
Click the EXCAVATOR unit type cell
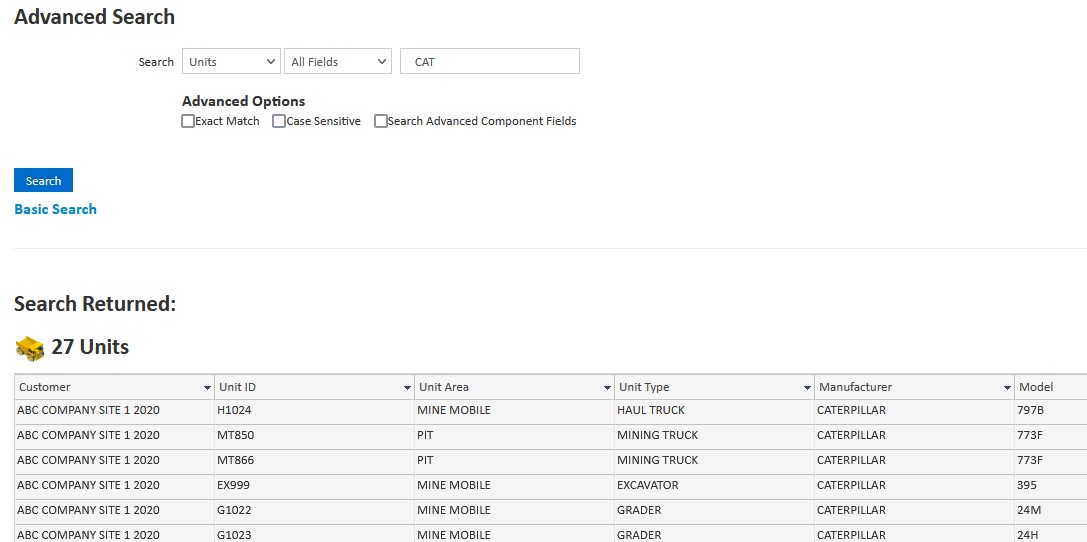click(648, 485)
